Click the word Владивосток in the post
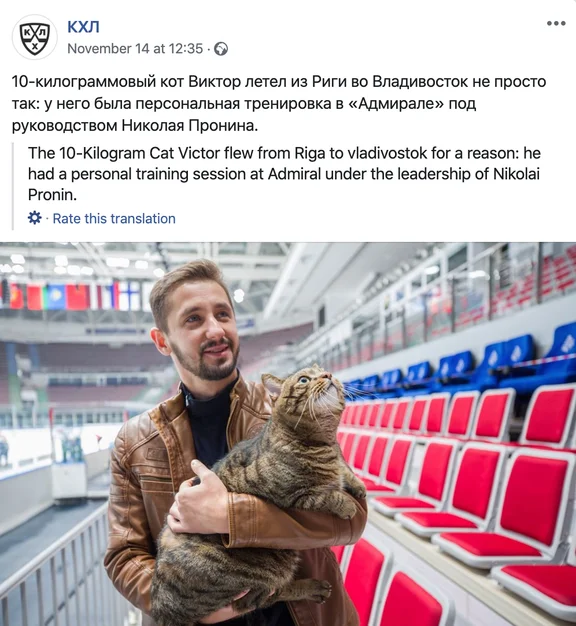 pyautogui.click(x=420, y=81)
